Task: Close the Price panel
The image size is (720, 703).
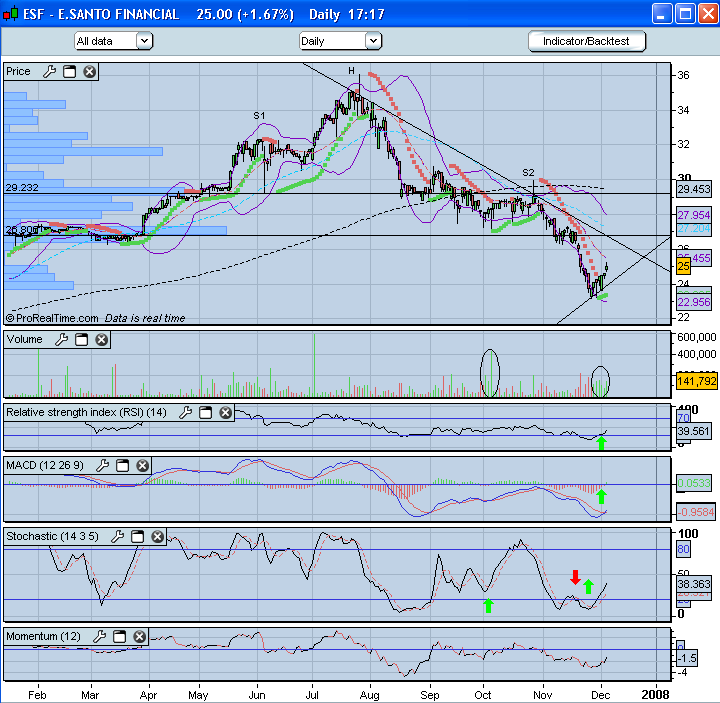Action: (90, 72)
